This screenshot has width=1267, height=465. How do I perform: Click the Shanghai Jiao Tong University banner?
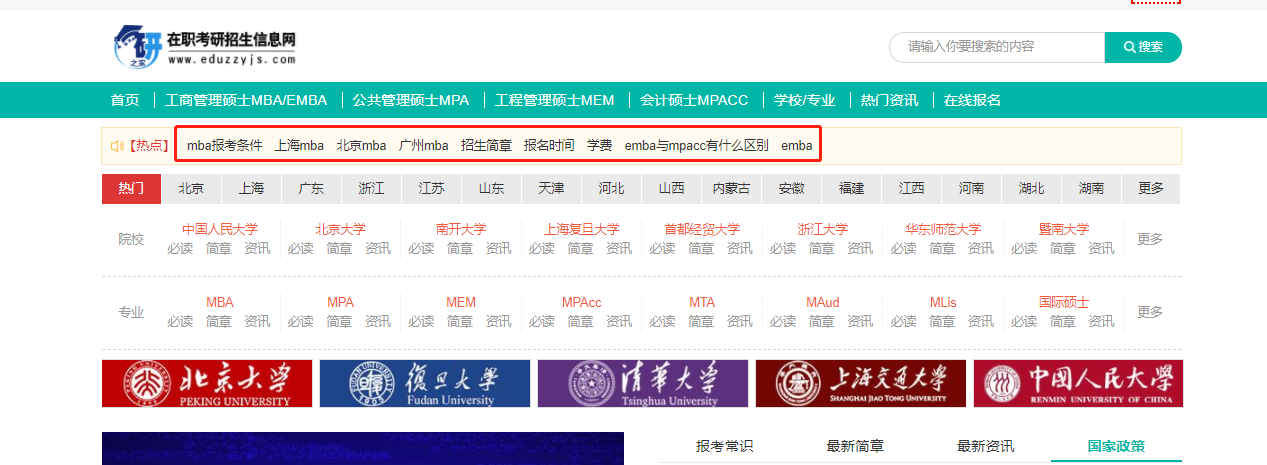[861, 384]
